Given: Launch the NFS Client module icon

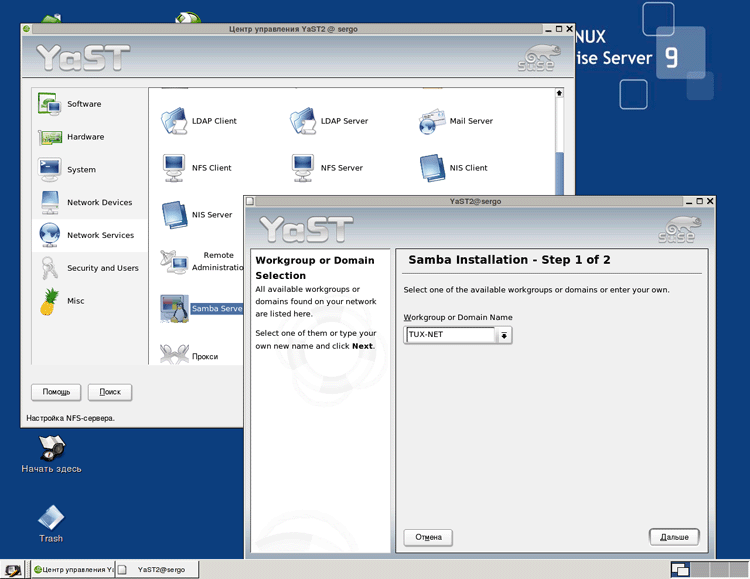Looking at the screenshot, I should pyautogui.click(x=174, y=168).
